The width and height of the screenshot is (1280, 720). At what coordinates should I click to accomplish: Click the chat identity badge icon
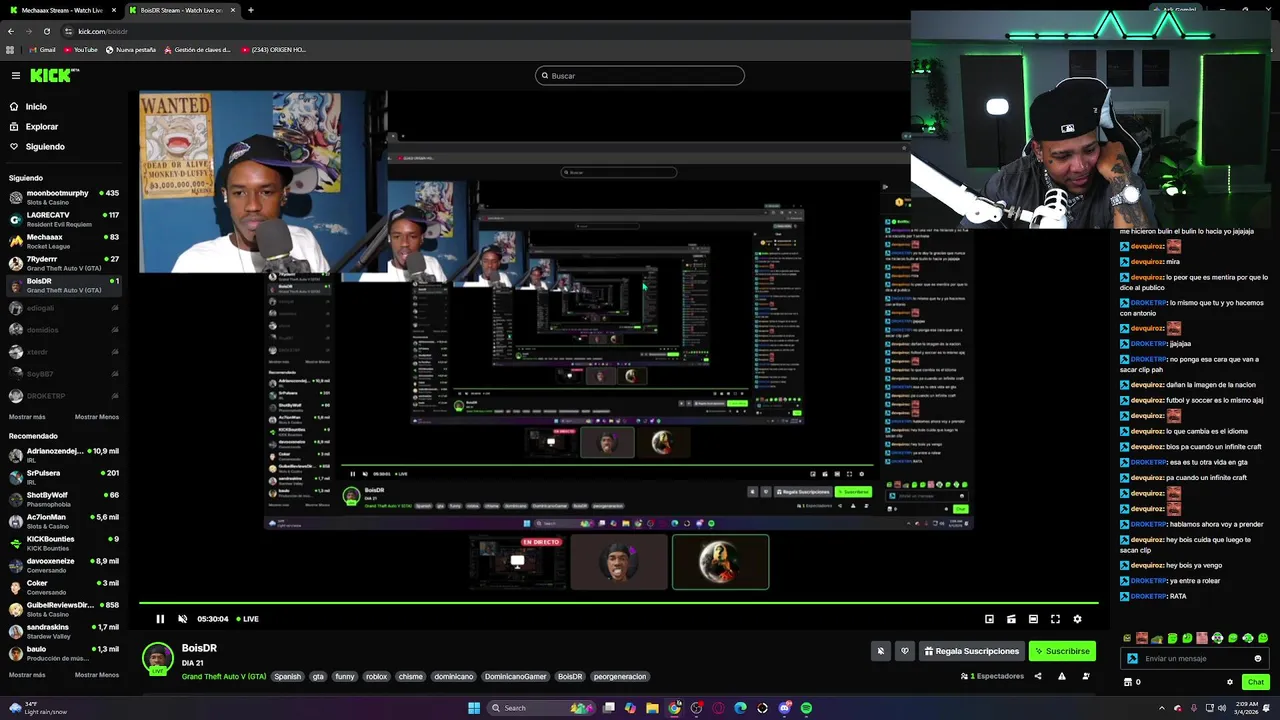(1132, 658)
